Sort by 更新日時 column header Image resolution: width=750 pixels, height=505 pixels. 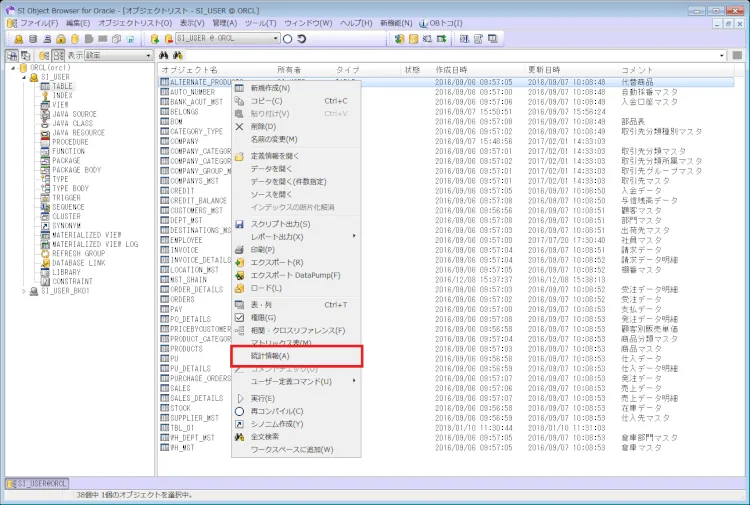click(x=544, y=70)
